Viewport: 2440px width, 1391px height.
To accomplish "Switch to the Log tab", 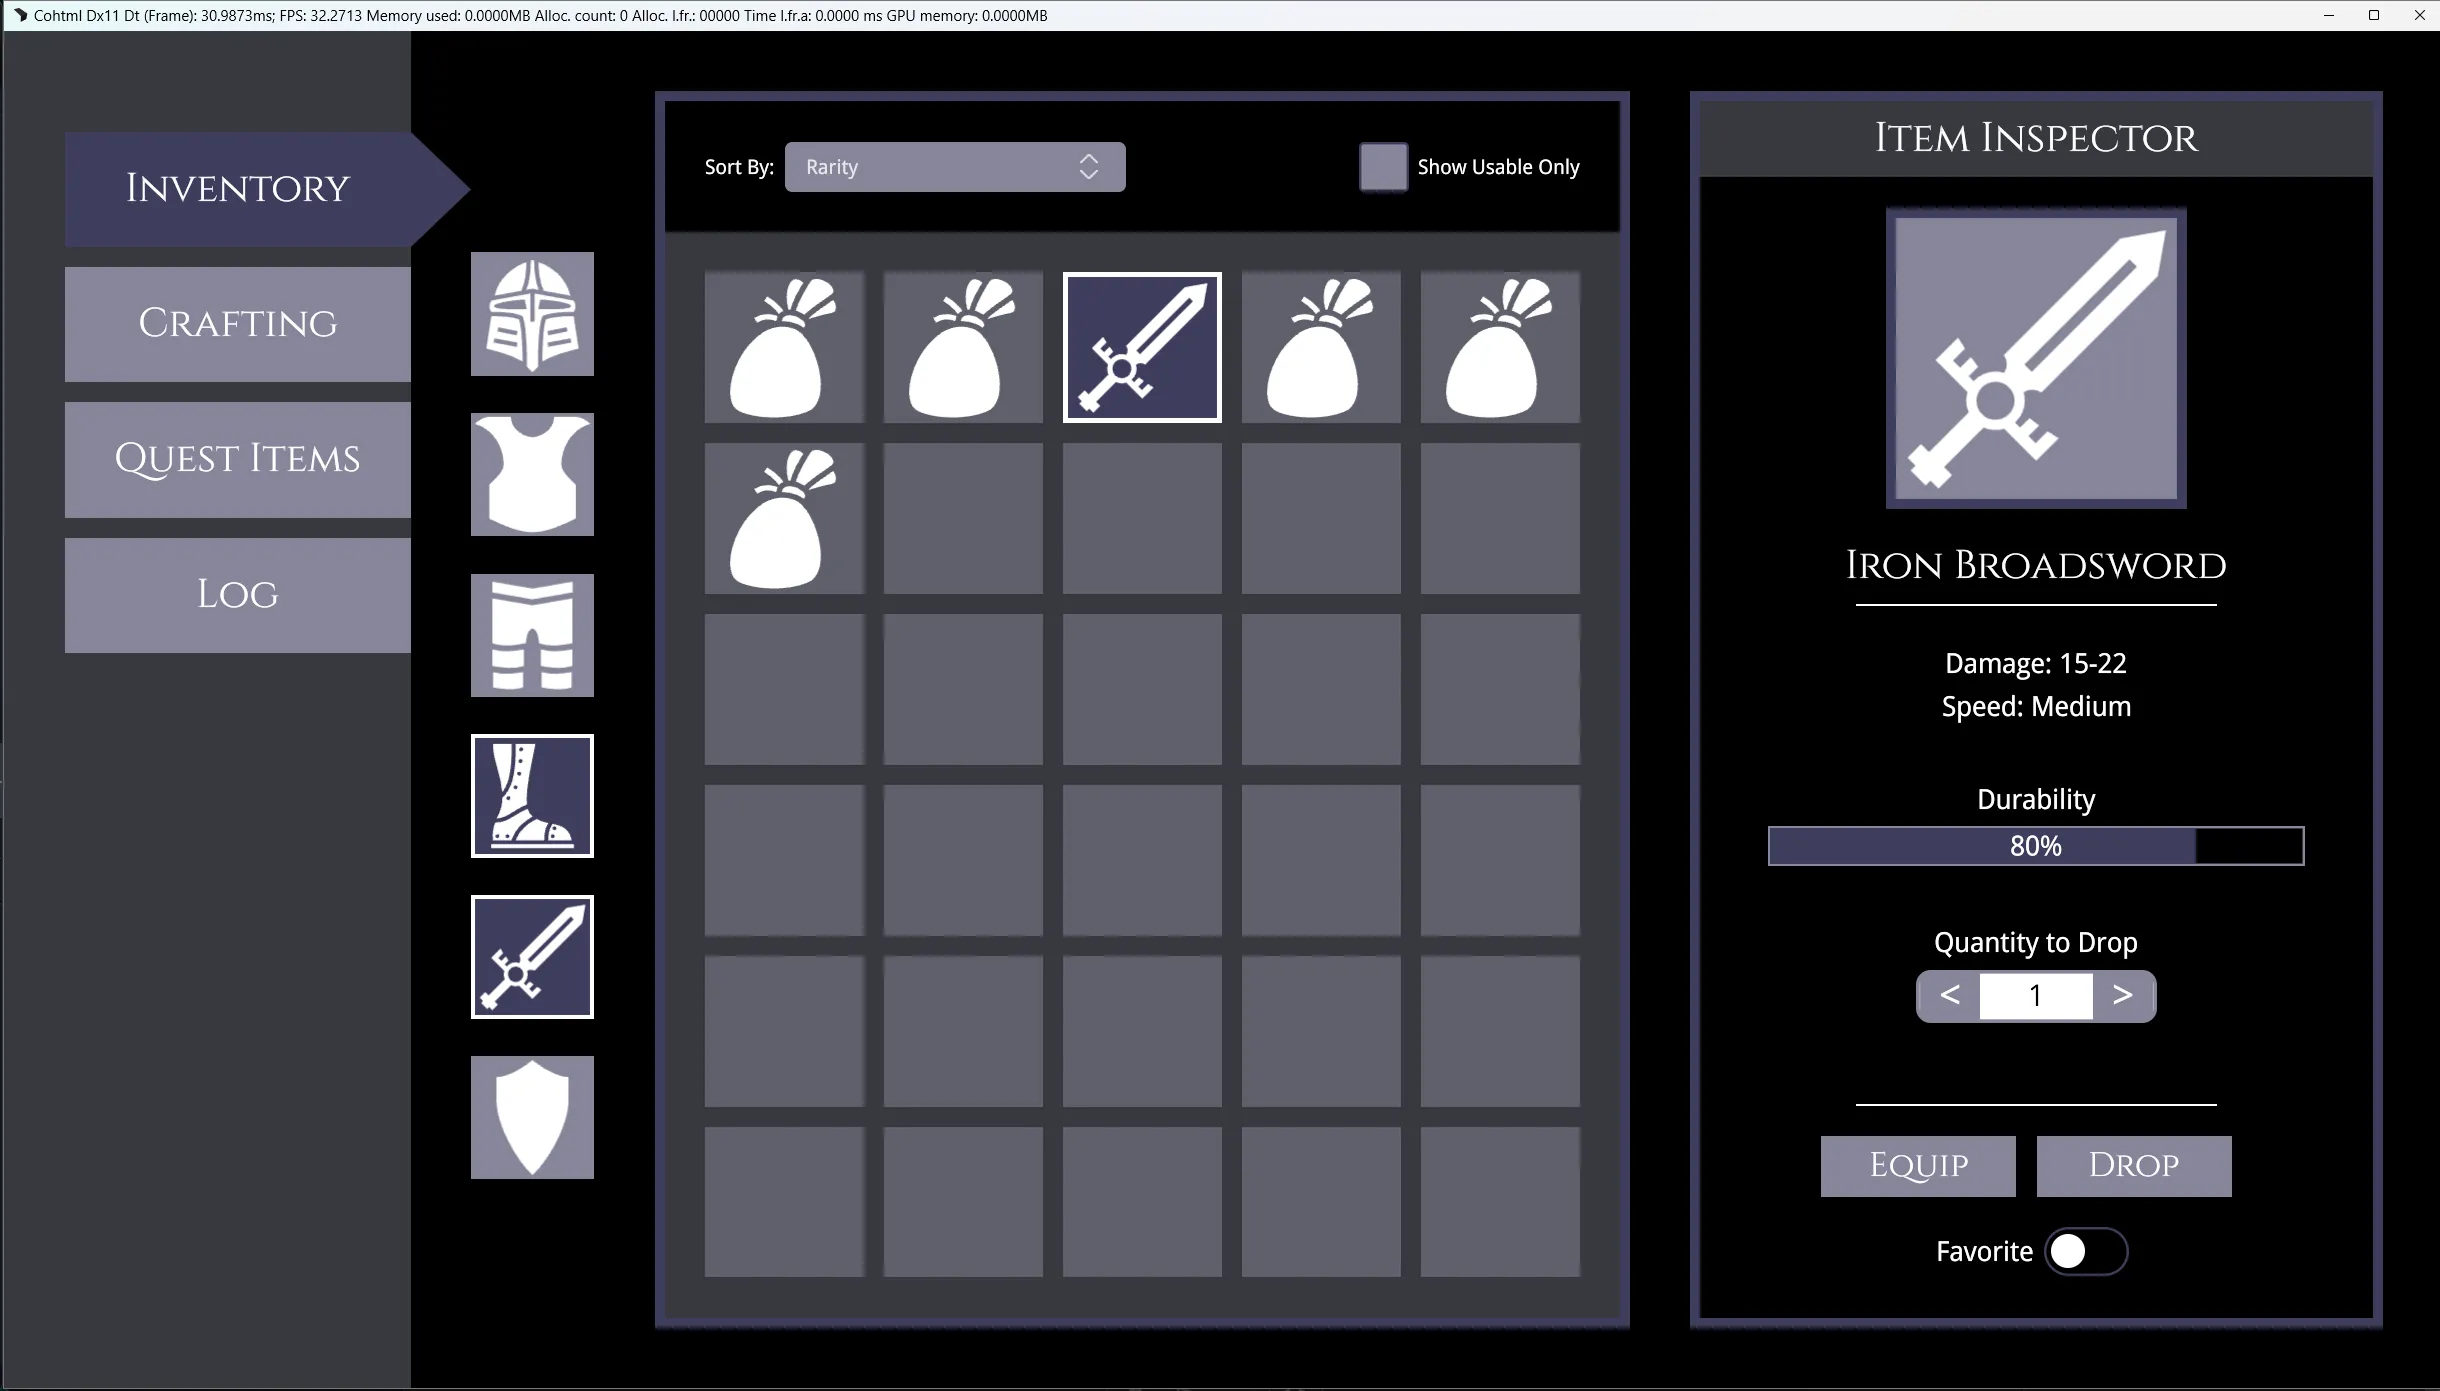I will pyautogui.click(x=238, y=595).
